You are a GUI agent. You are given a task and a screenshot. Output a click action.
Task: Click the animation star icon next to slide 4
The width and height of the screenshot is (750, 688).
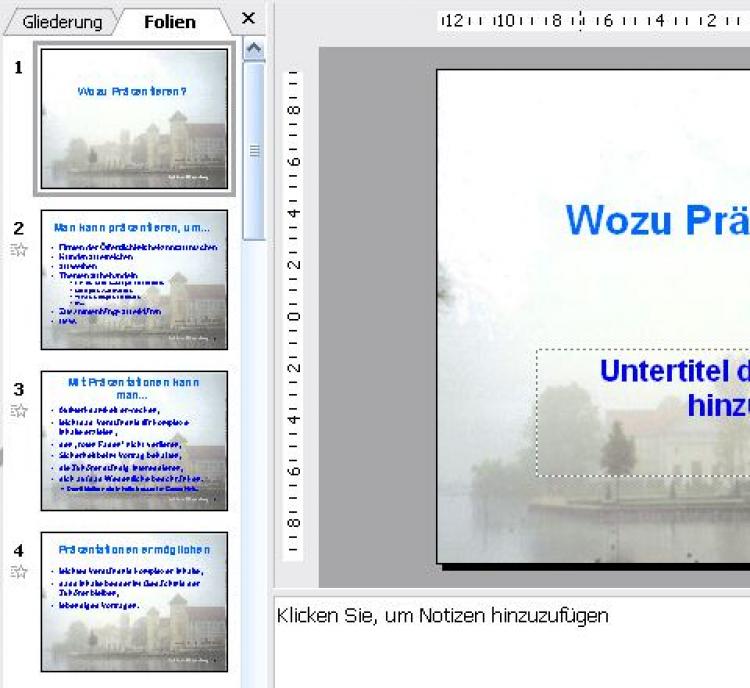(x=19, y=571)
